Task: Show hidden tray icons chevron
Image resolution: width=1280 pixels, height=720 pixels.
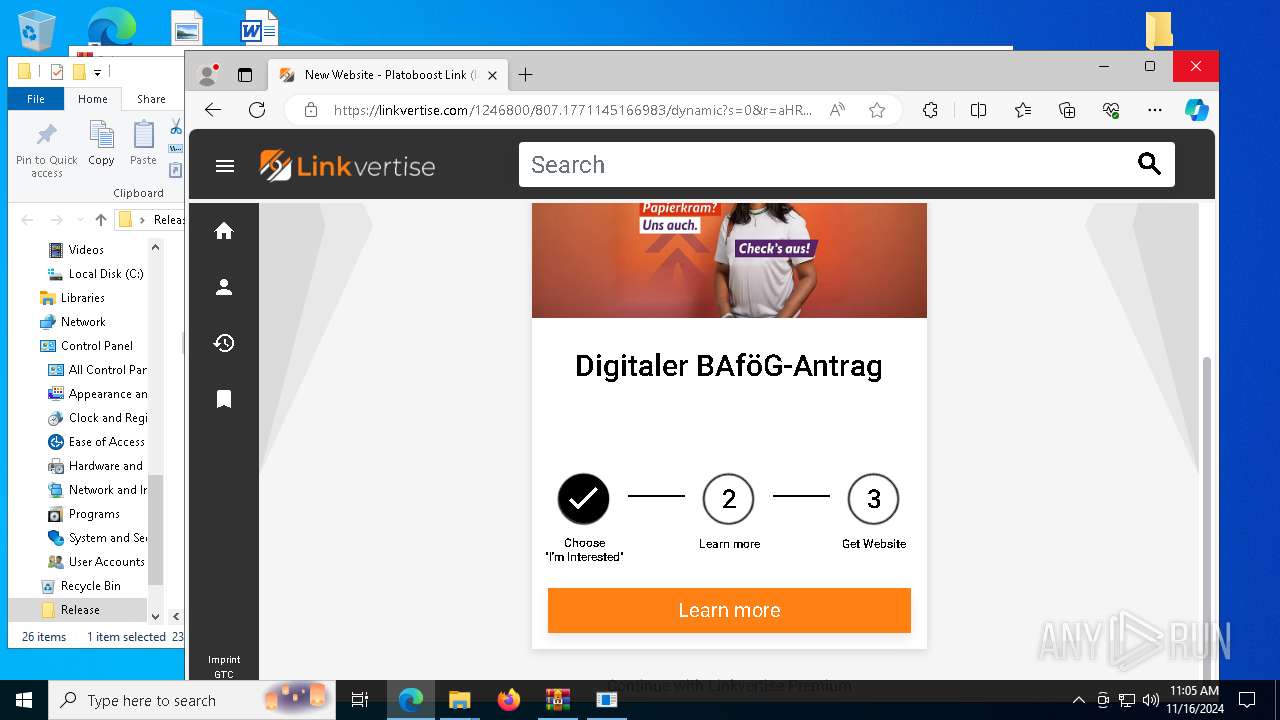Action: point(1078,700)
